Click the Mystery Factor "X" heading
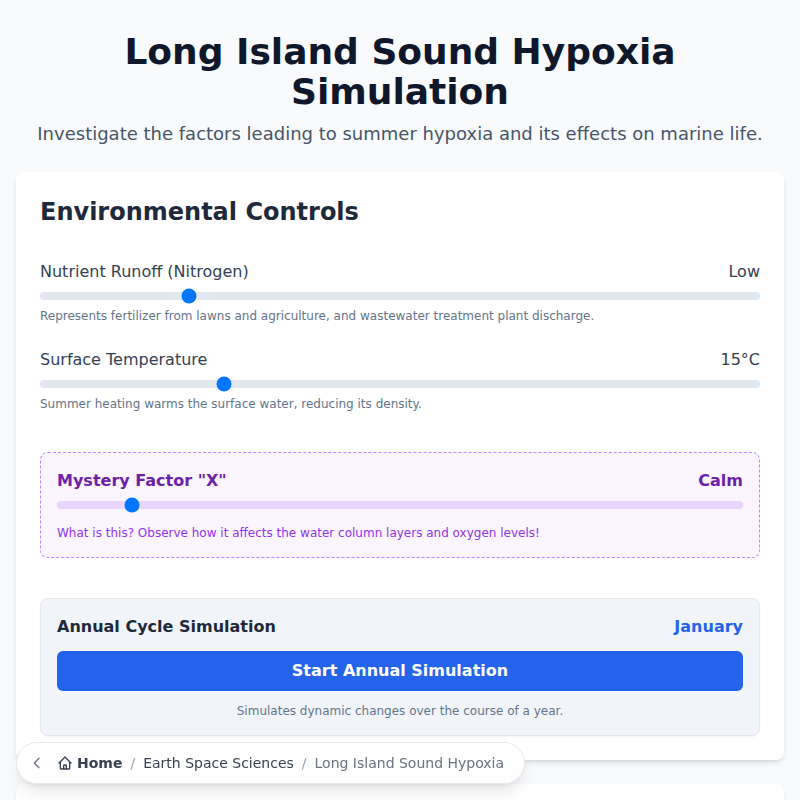The image size is (800, 800). coord(141,480)
